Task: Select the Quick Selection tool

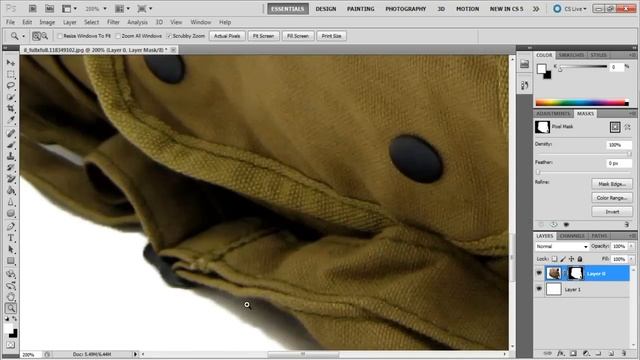Action: click(x=11, y=97)
